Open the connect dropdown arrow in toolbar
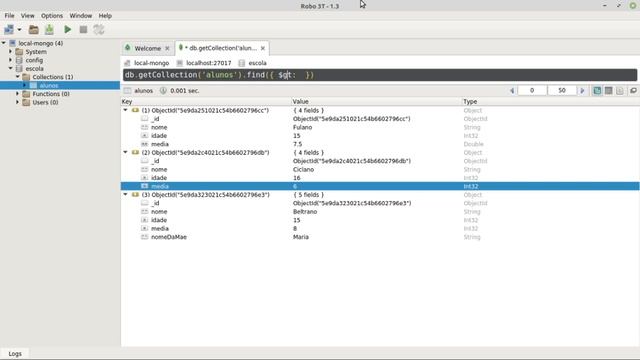The width and height of the screenshot is (640, 360). pos(19,30)
